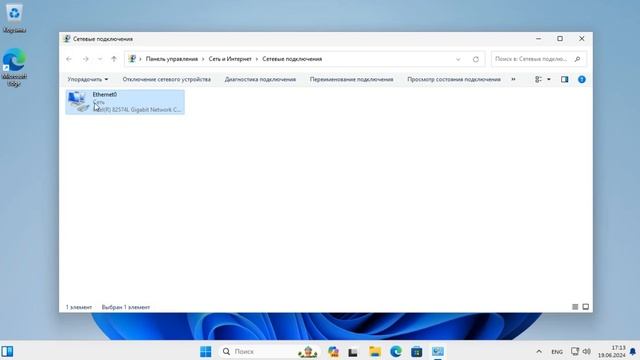
Task: Click Просмотр состояния подключения
Action: pyautogui.click(x=454, y=79)
